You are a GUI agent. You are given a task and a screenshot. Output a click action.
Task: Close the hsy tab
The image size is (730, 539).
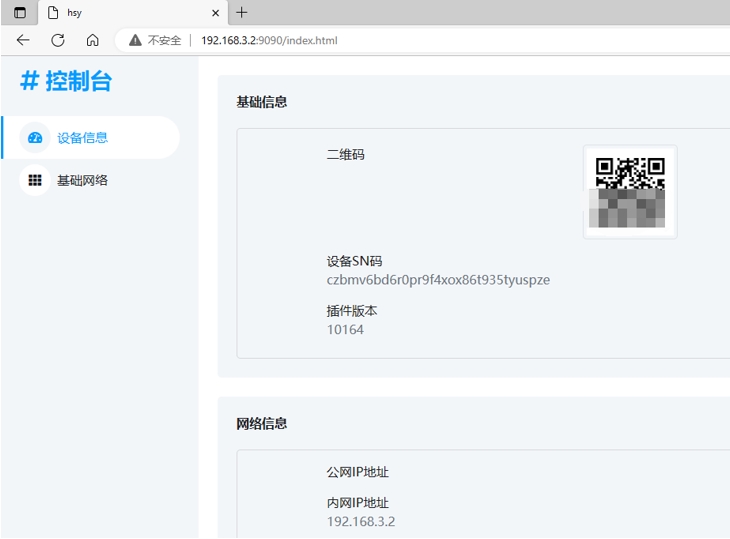(x=216, y=13)
